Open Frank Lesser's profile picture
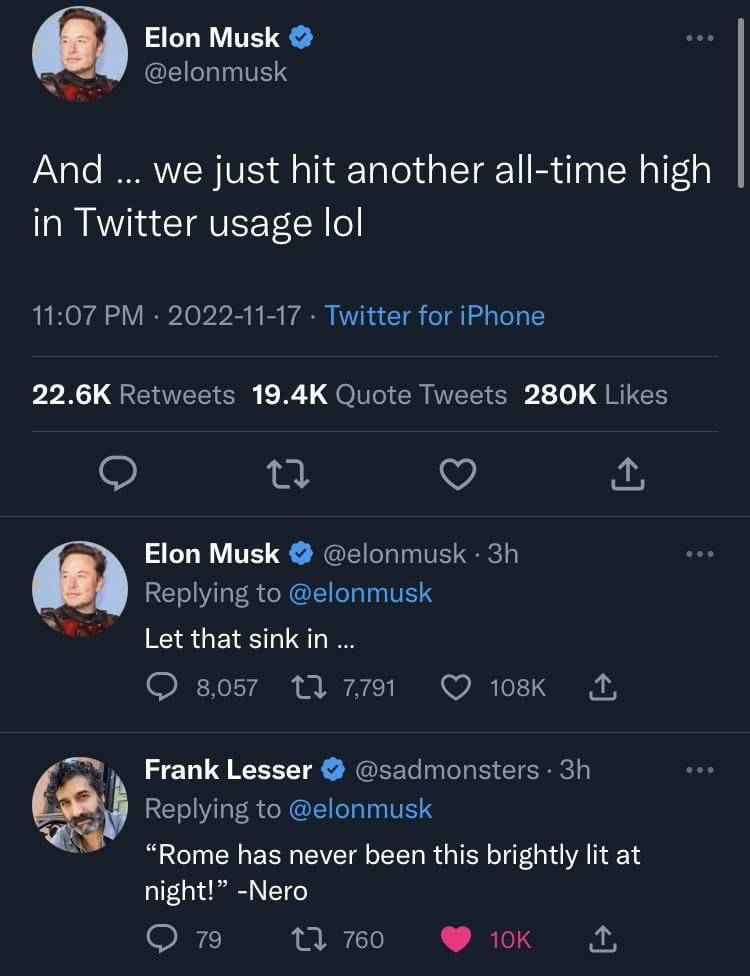 click(80, 804)
